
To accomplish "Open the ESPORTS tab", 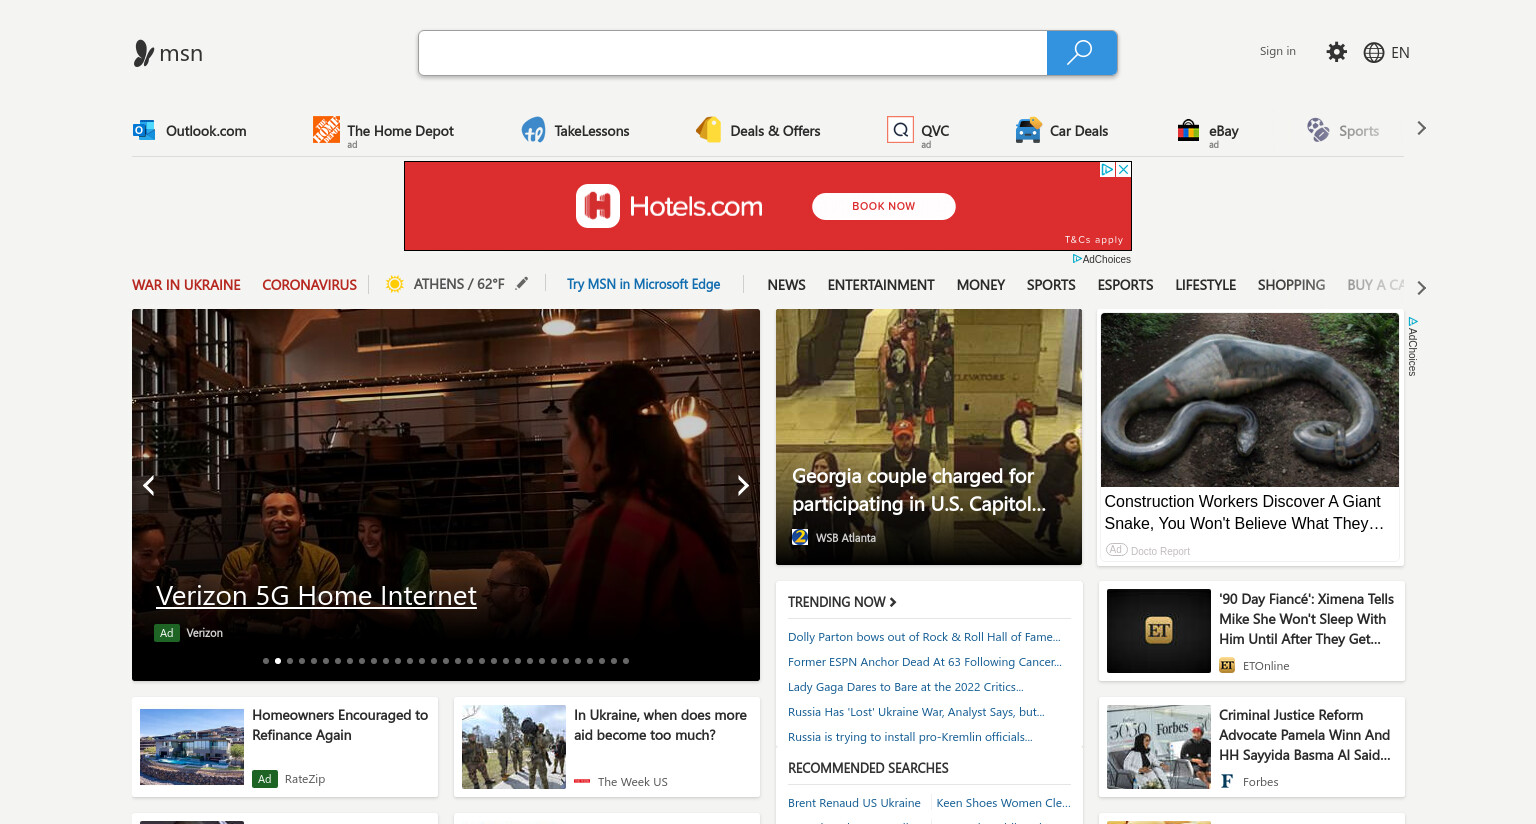I will [1125, 285].
